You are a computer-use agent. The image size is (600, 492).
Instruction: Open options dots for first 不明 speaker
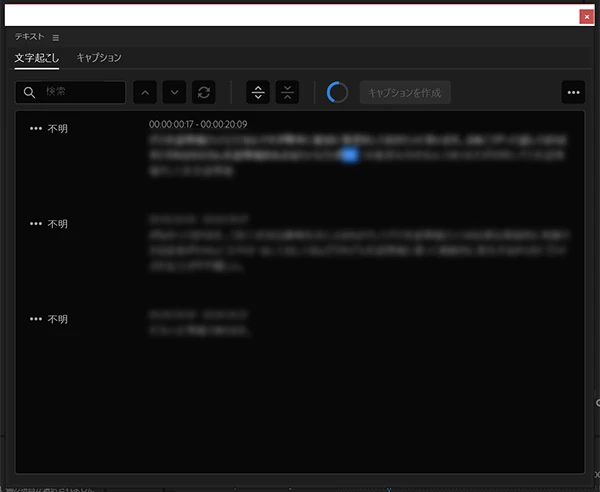36,128
